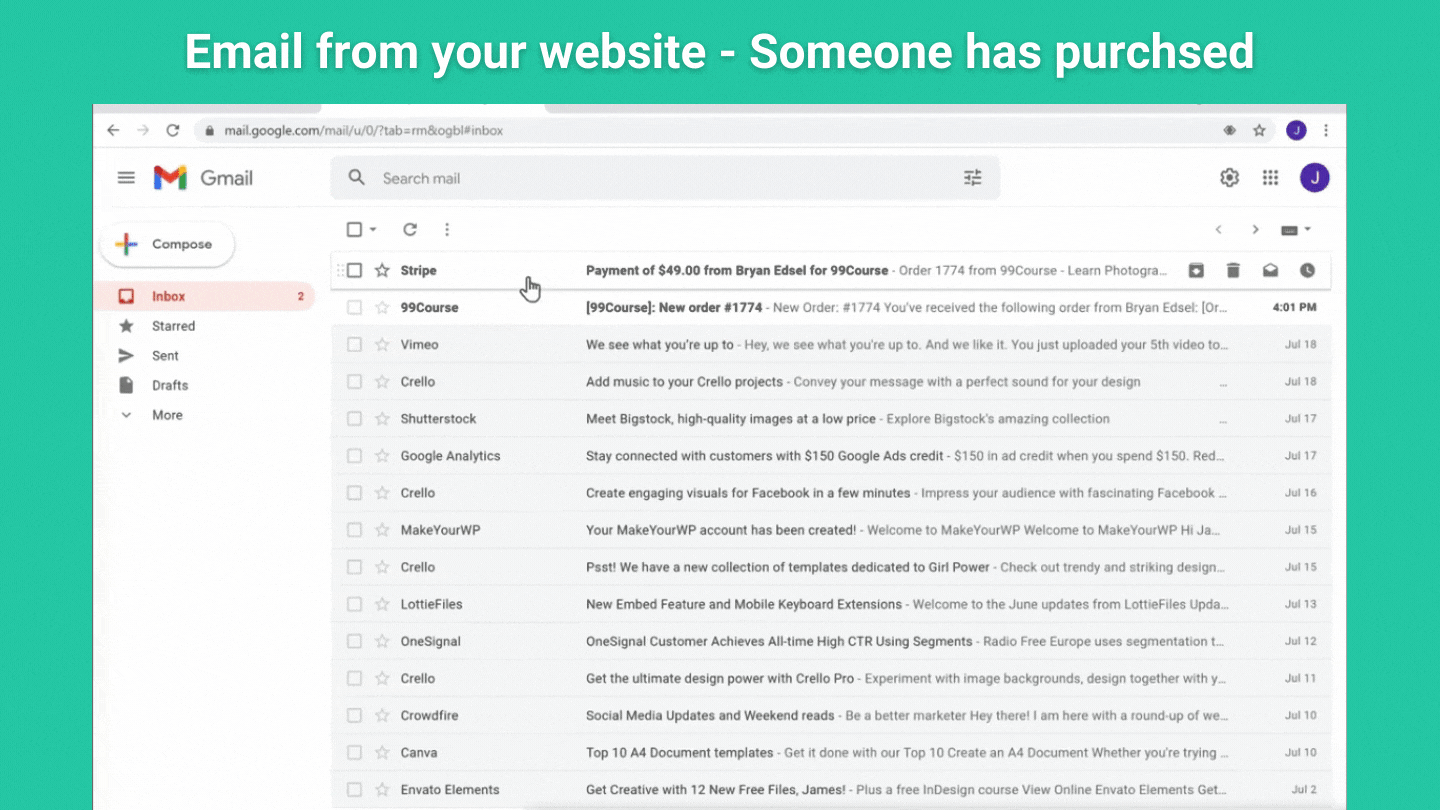Open the Google apps grid
The image size is (1440, 810).
1270,178
